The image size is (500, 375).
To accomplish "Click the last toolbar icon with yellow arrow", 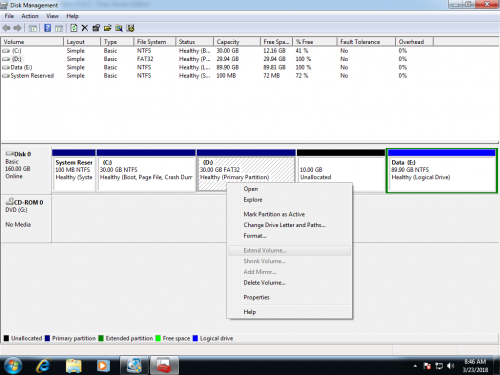I will [x=130, y=28].
